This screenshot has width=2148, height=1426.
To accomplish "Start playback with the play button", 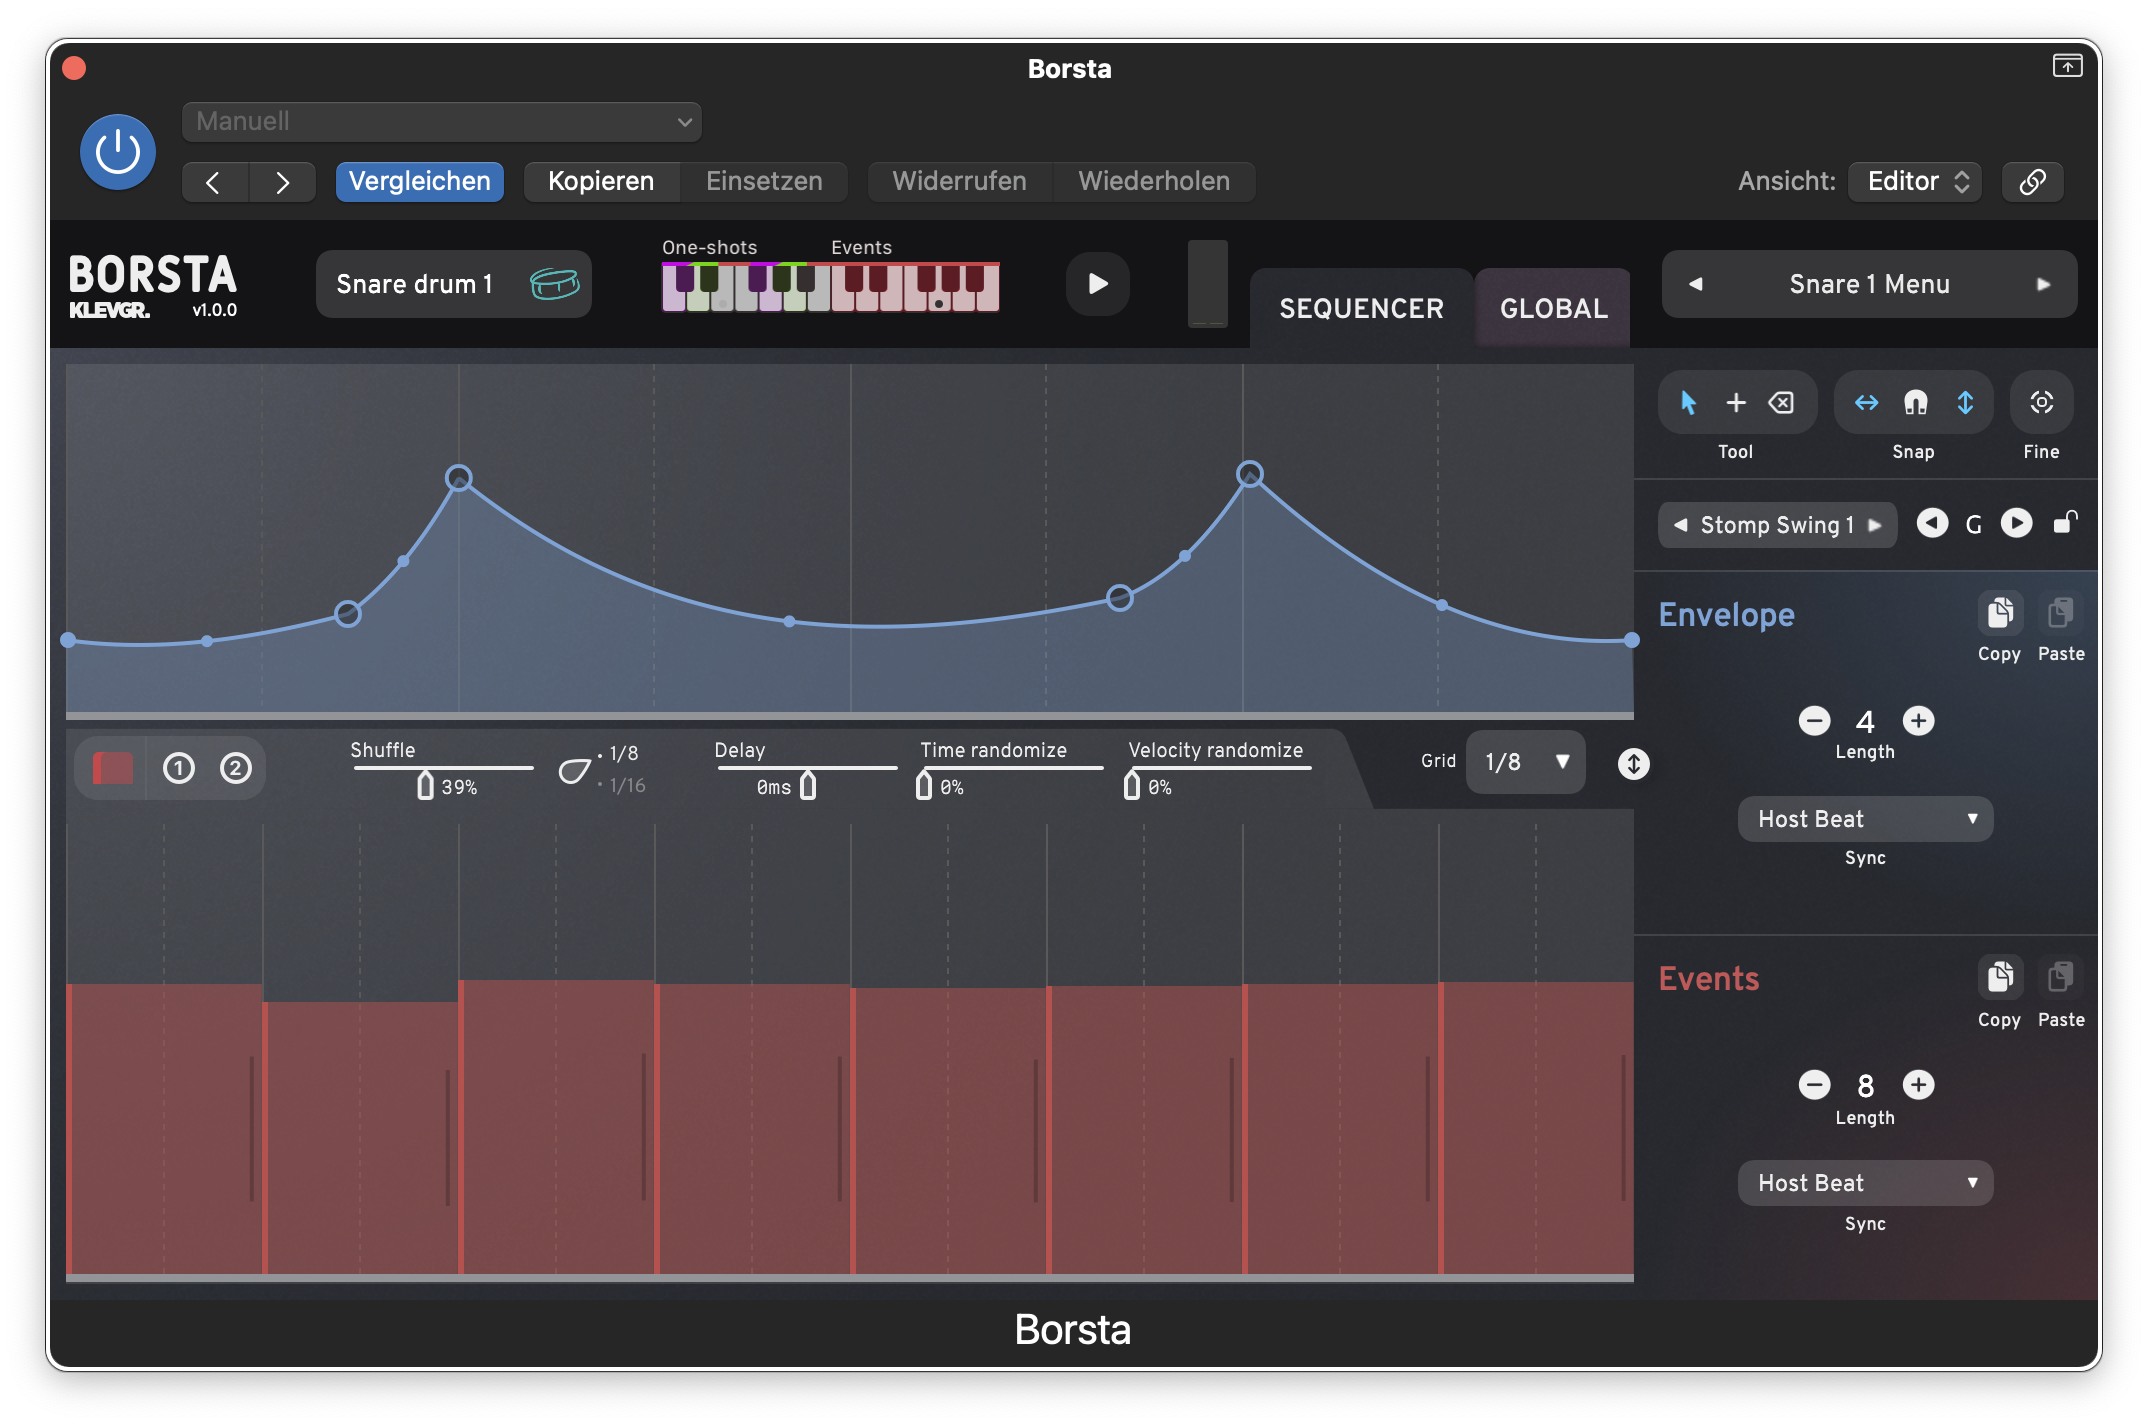I will [x=1097, y=284].
